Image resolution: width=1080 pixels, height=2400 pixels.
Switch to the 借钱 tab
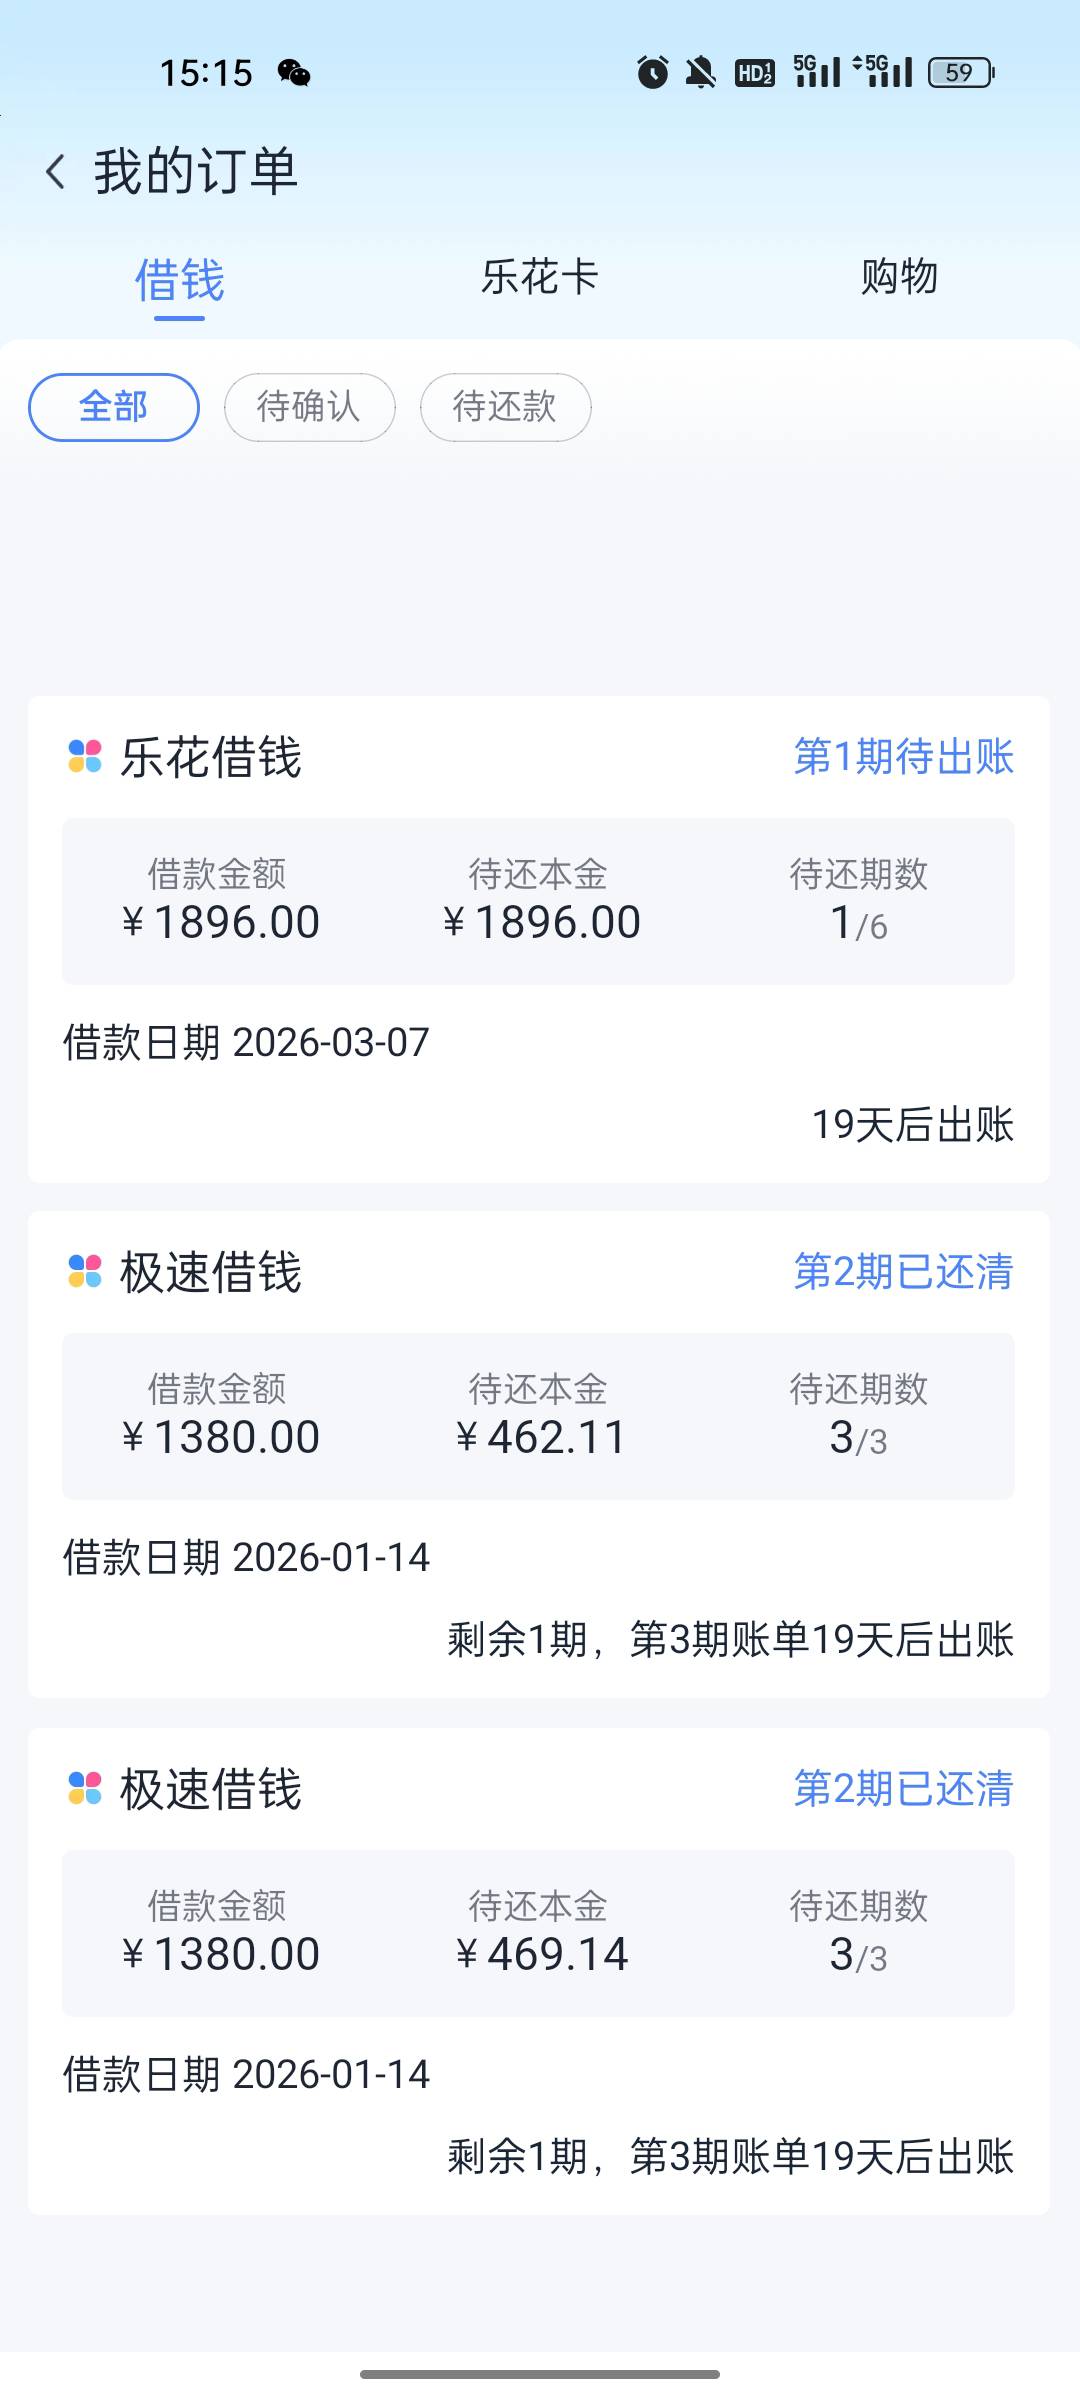coord(180,280)
